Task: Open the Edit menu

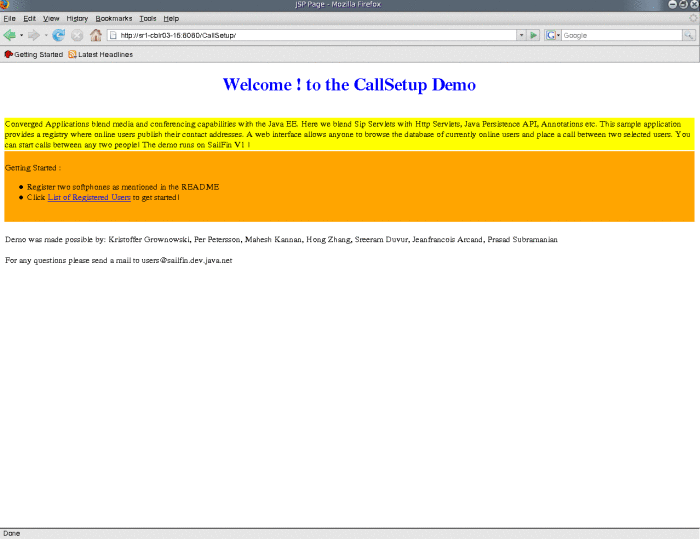Action: [x=29, y=18]
